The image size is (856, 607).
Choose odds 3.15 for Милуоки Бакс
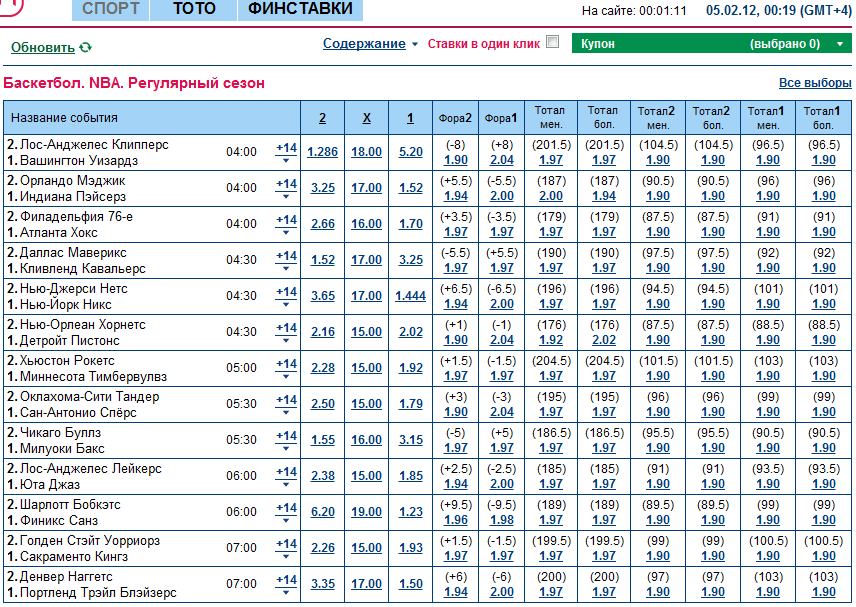pos(411,440)
